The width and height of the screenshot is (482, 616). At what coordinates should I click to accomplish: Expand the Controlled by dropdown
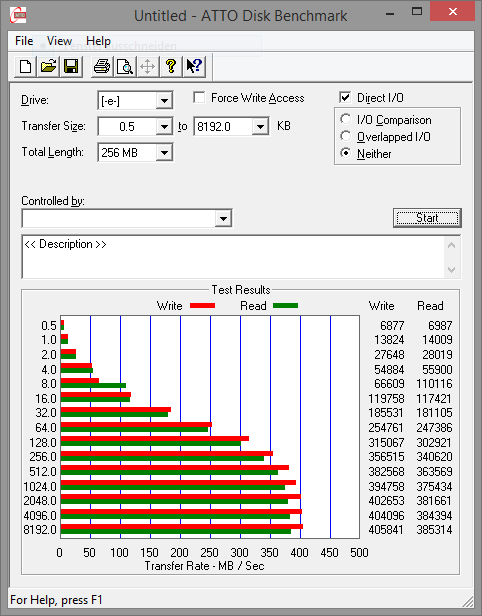pyautogui.click(x=223, y=218)
